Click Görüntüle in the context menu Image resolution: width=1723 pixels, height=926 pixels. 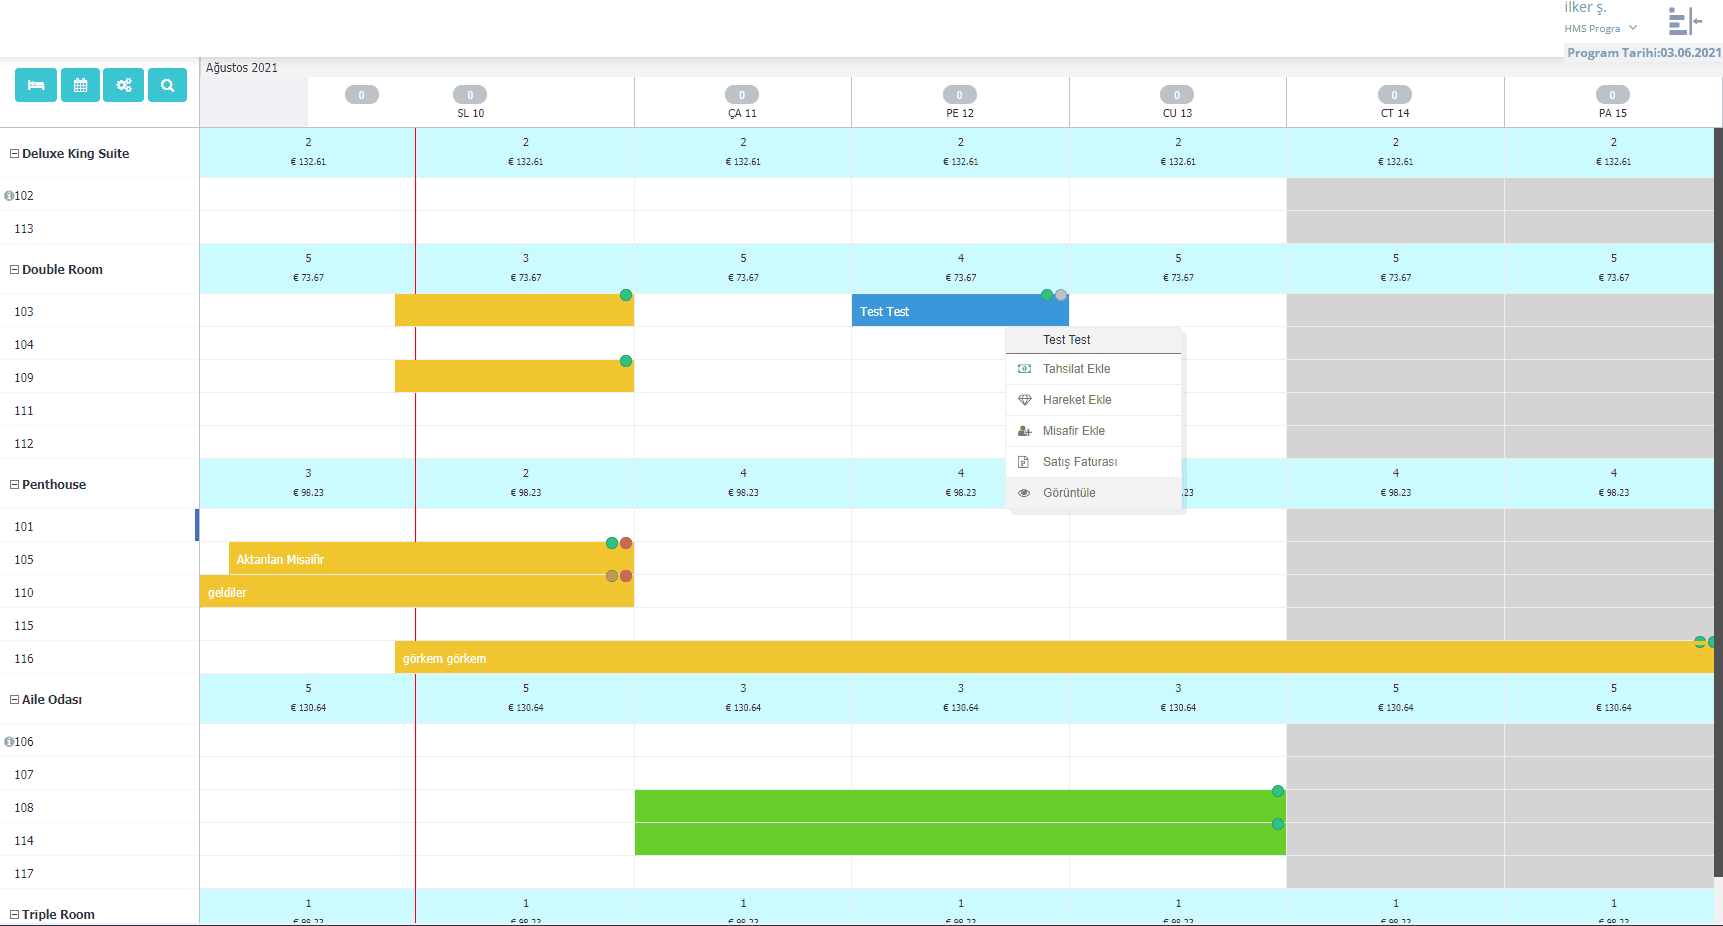[1093, 493]
